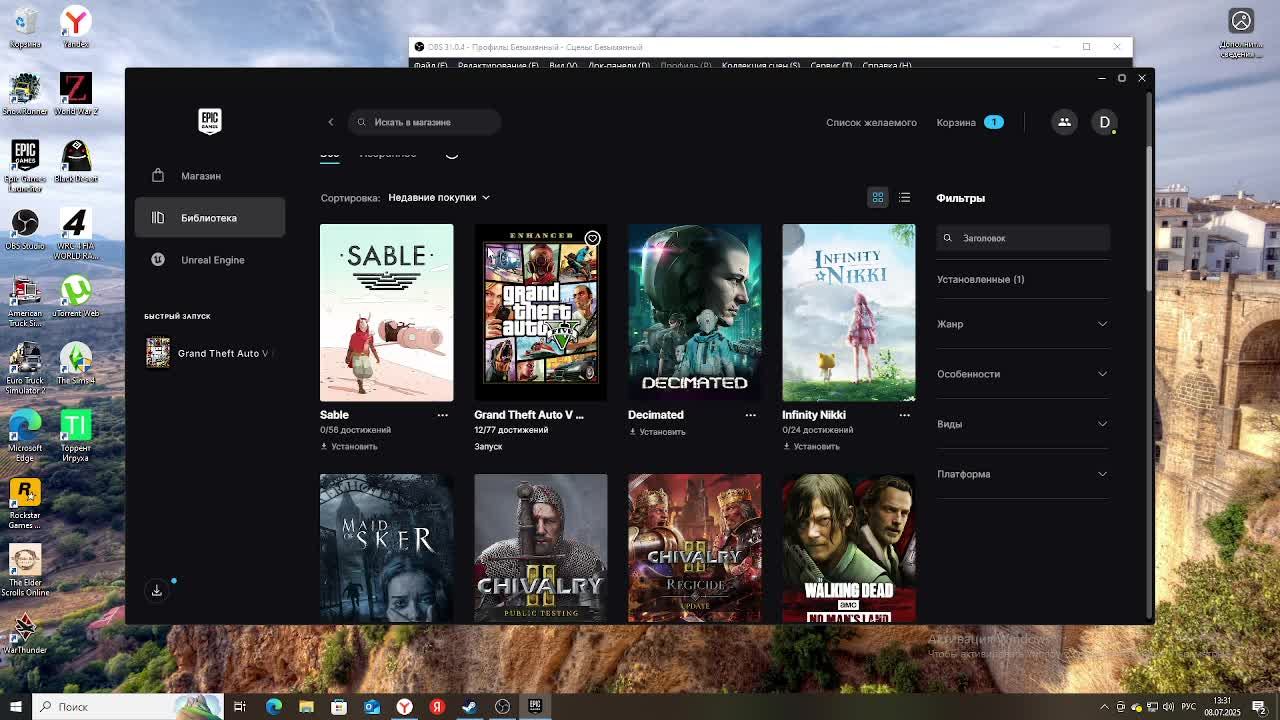Show hidden tray icons chevron
1280x720 pixels.
pos(1105,707)
